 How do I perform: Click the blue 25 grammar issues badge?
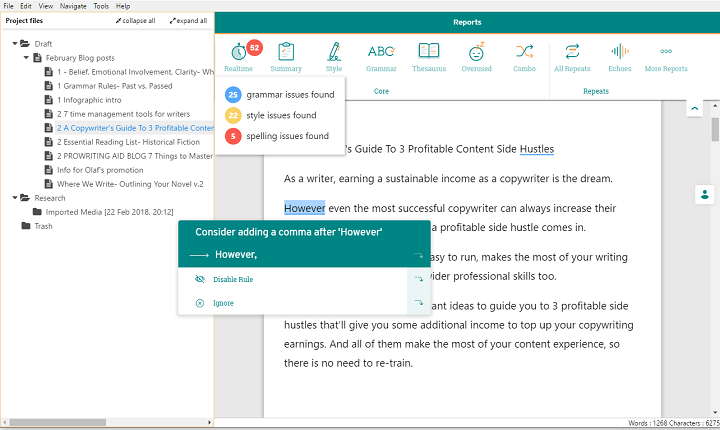point(233,95)
